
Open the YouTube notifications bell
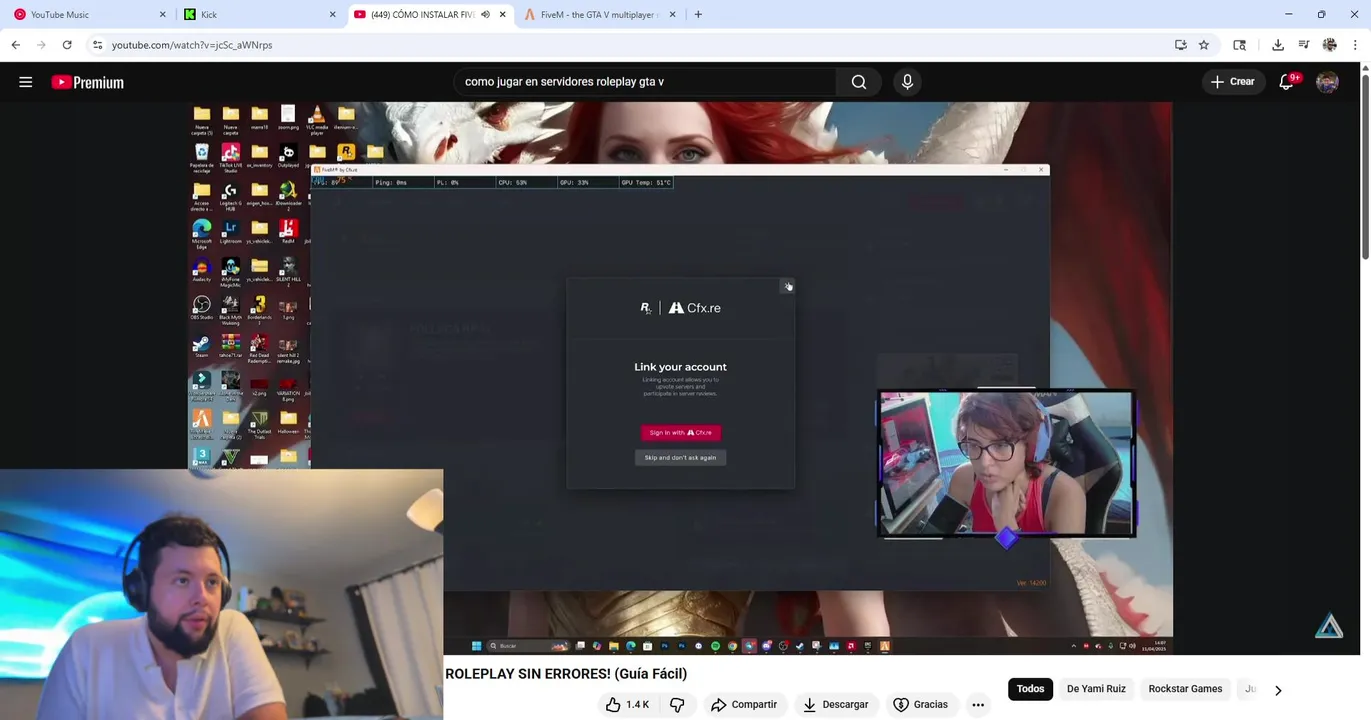coord(1286,82)
